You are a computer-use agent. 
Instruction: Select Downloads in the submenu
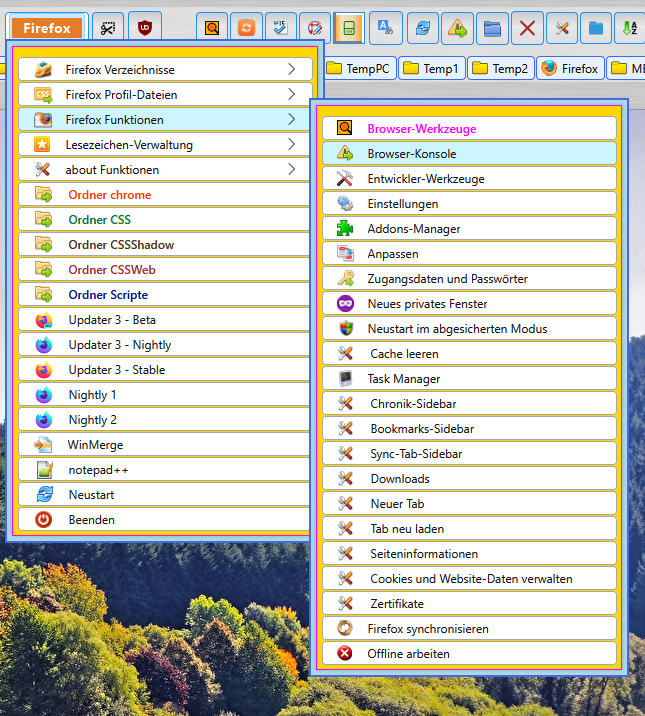469,479
